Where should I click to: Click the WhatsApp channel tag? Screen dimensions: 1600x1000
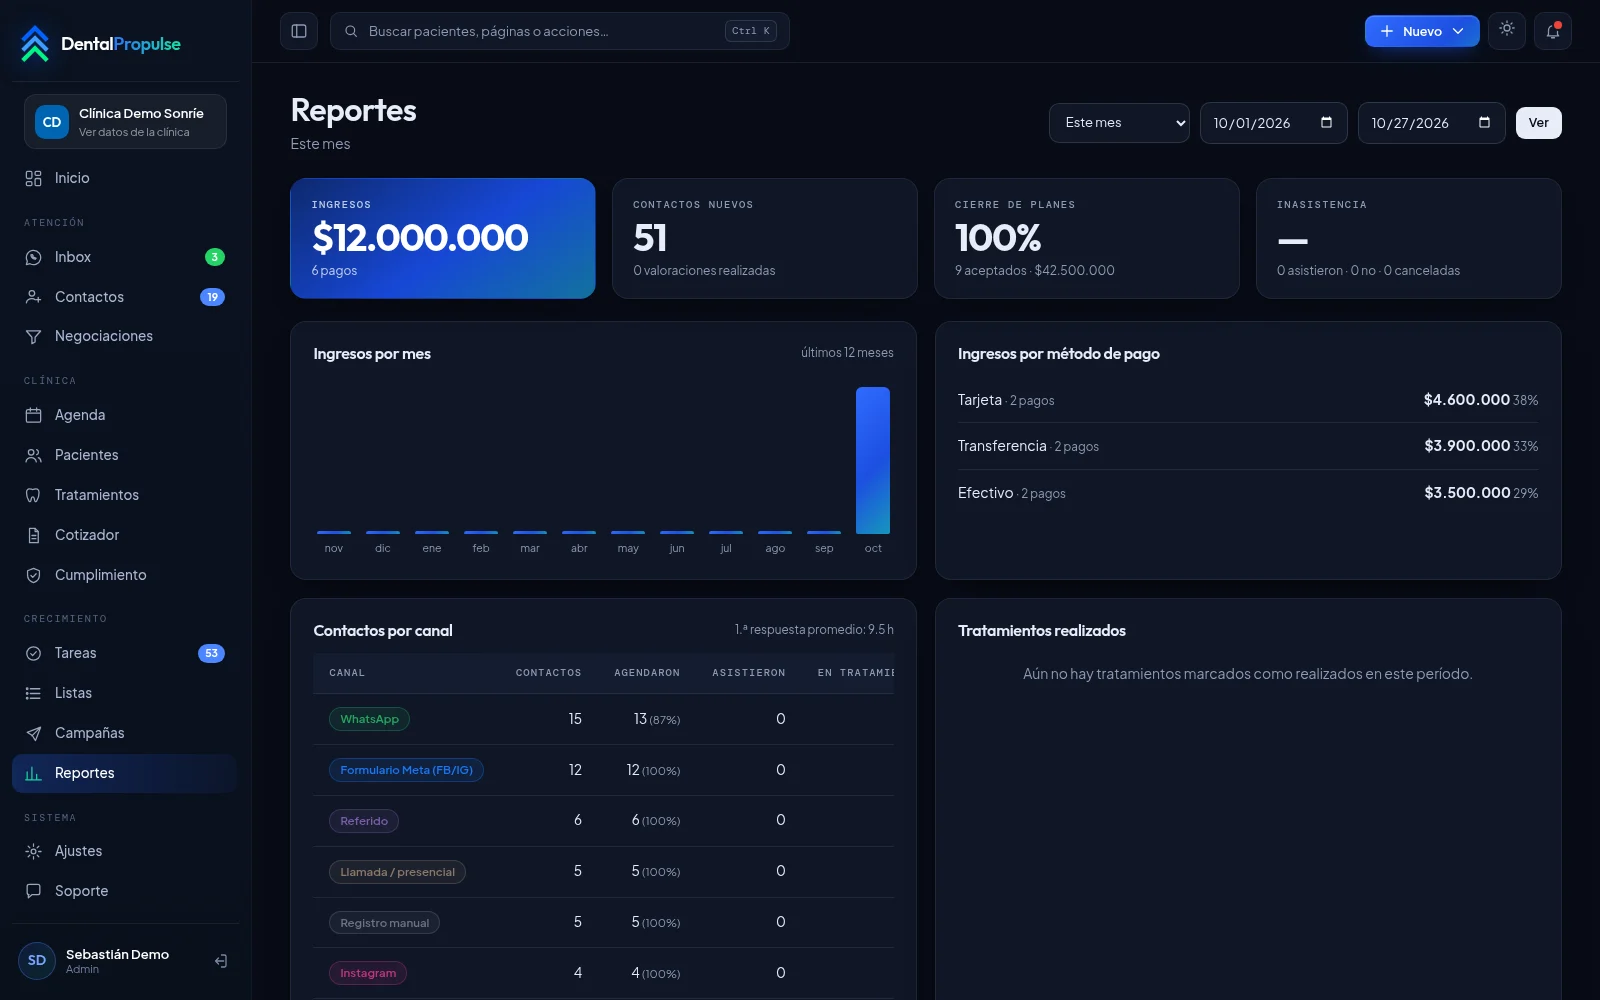pos(369,719)
